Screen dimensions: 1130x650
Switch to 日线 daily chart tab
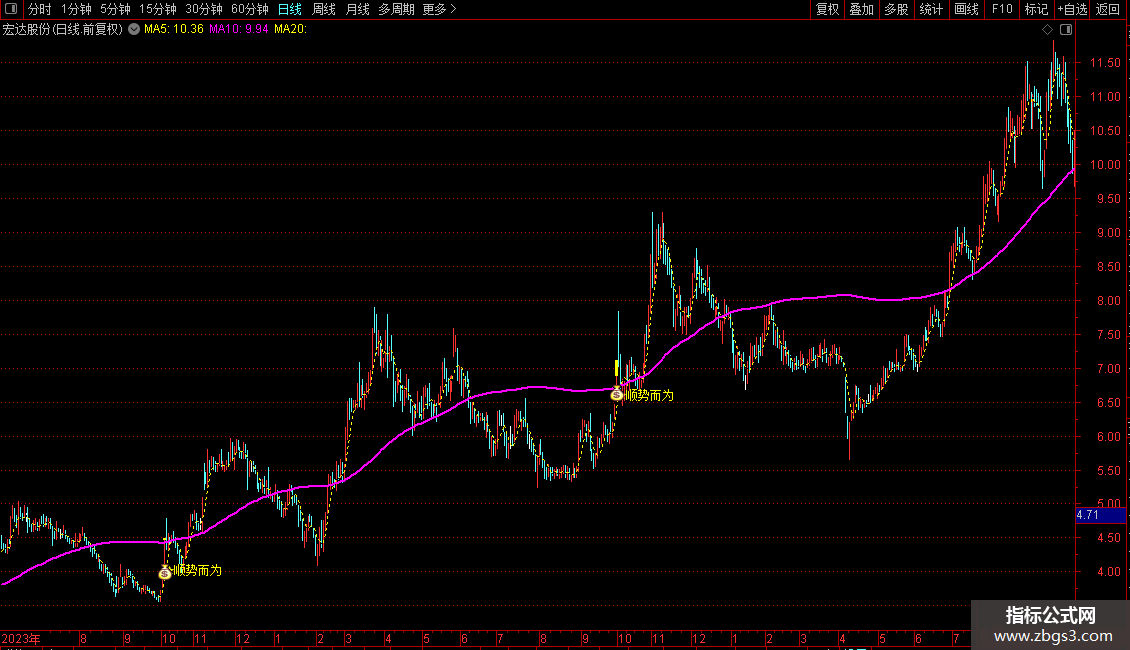tap(290, 9)
